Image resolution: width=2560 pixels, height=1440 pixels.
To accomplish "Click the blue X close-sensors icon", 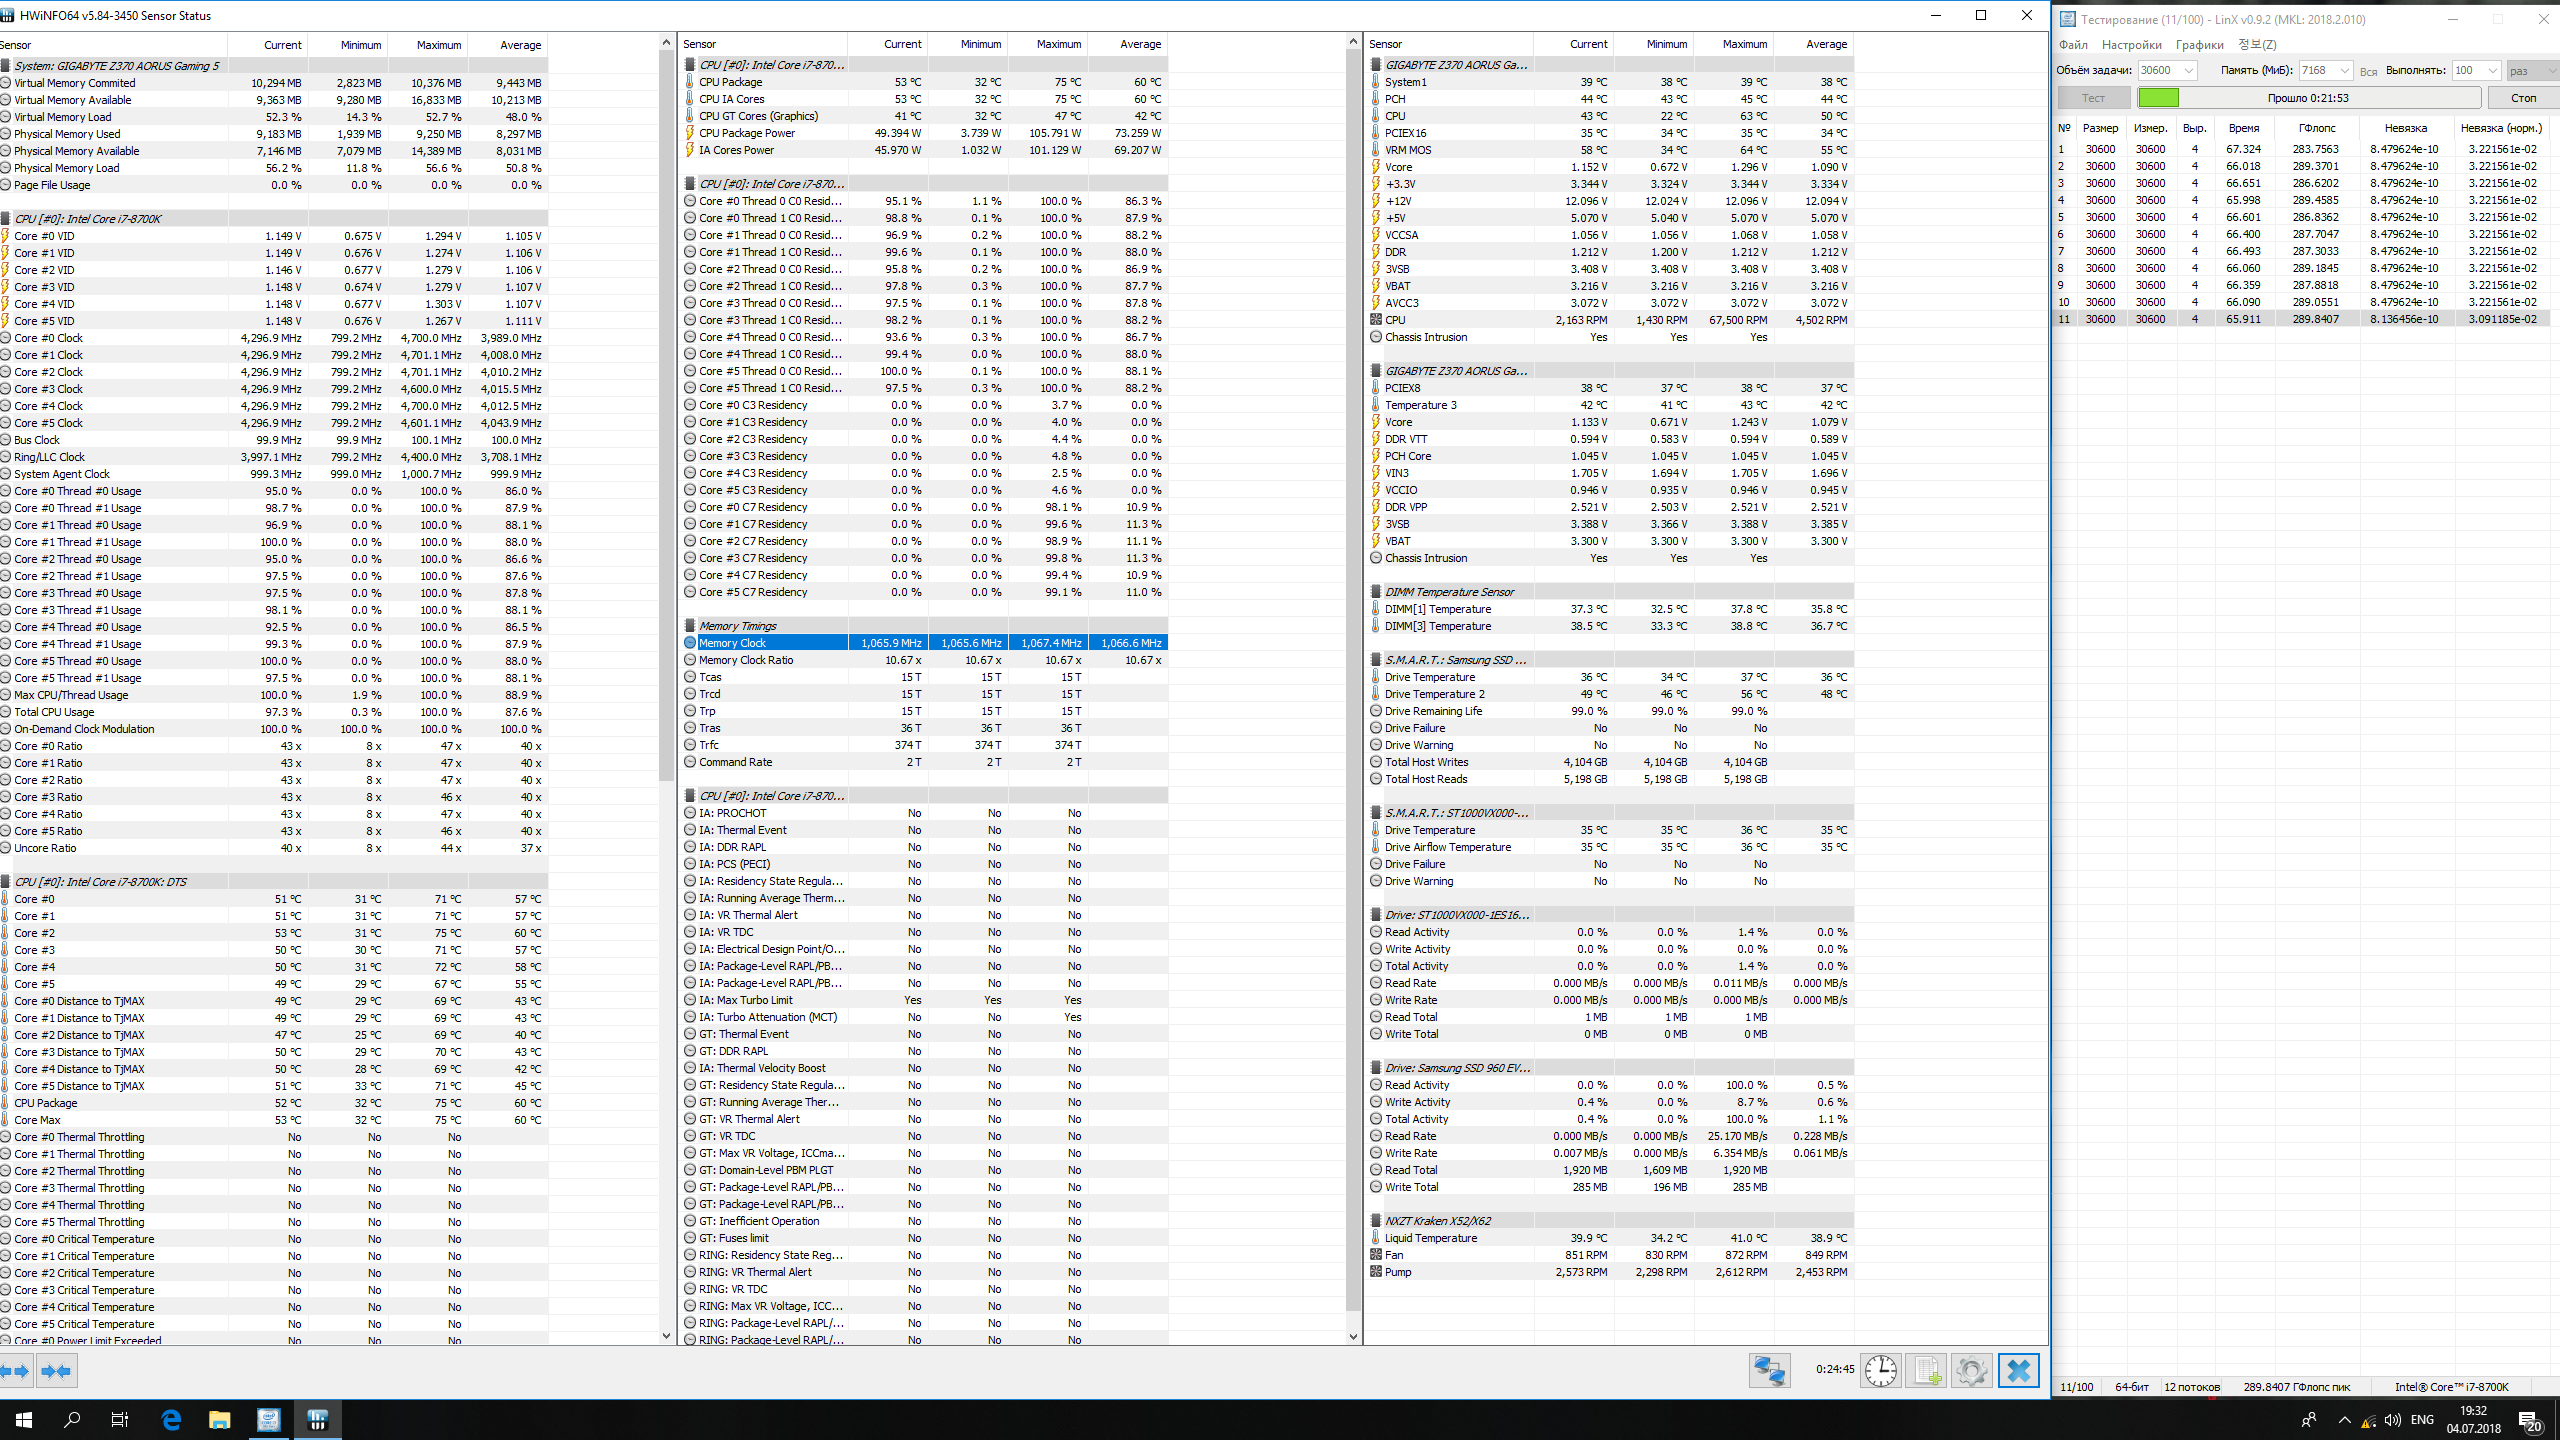I will tap(2018, 1370).
